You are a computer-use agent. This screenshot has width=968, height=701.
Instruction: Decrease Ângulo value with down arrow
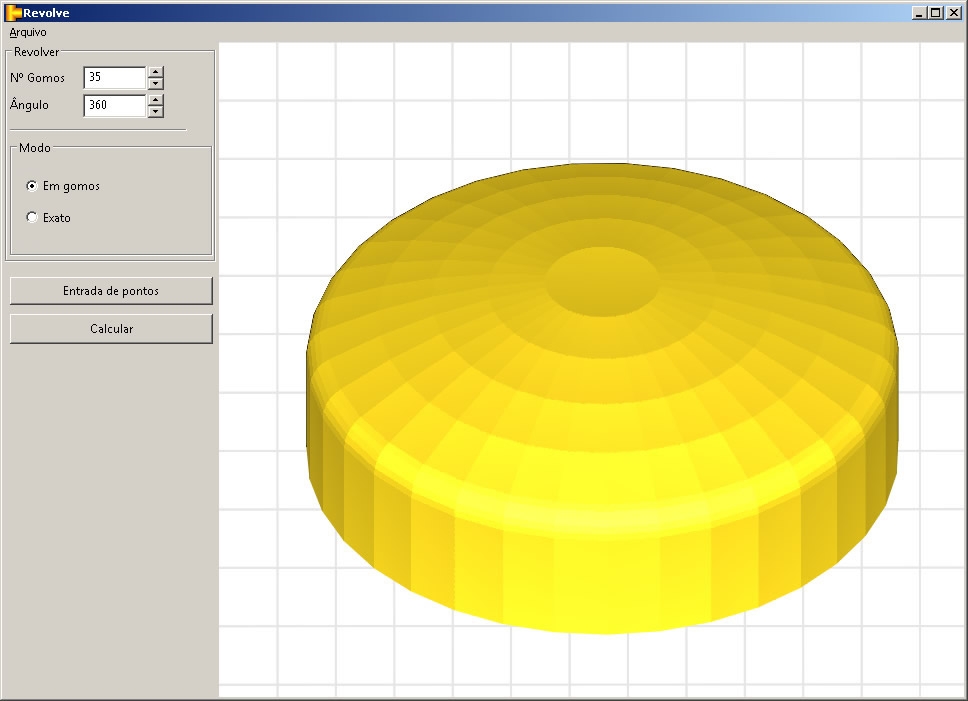click(x=155, y=111)
